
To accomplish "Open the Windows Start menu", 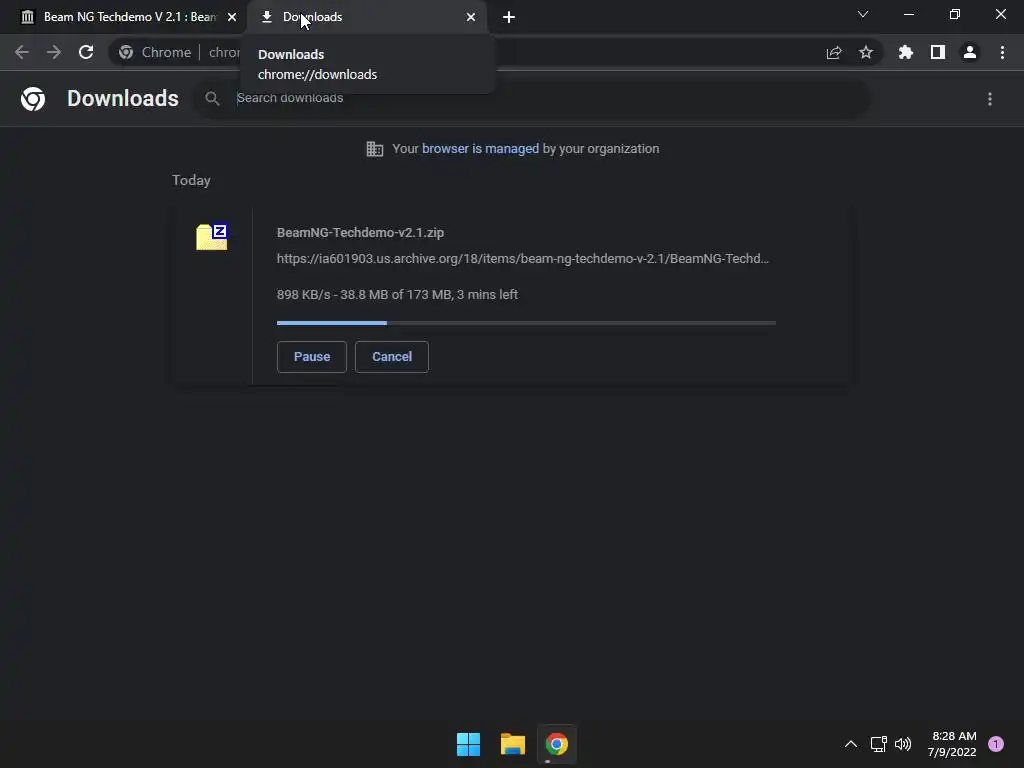I will [468, 744].
